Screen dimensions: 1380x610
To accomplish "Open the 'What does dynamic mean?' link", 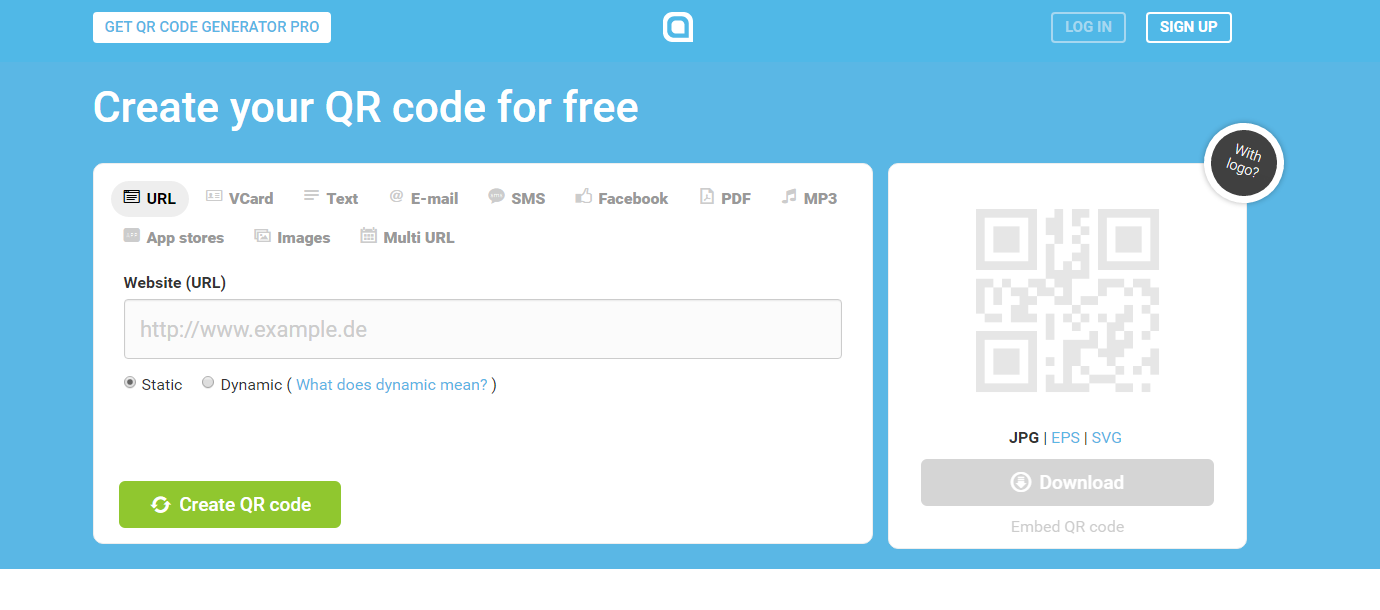I will coord(392,385).
